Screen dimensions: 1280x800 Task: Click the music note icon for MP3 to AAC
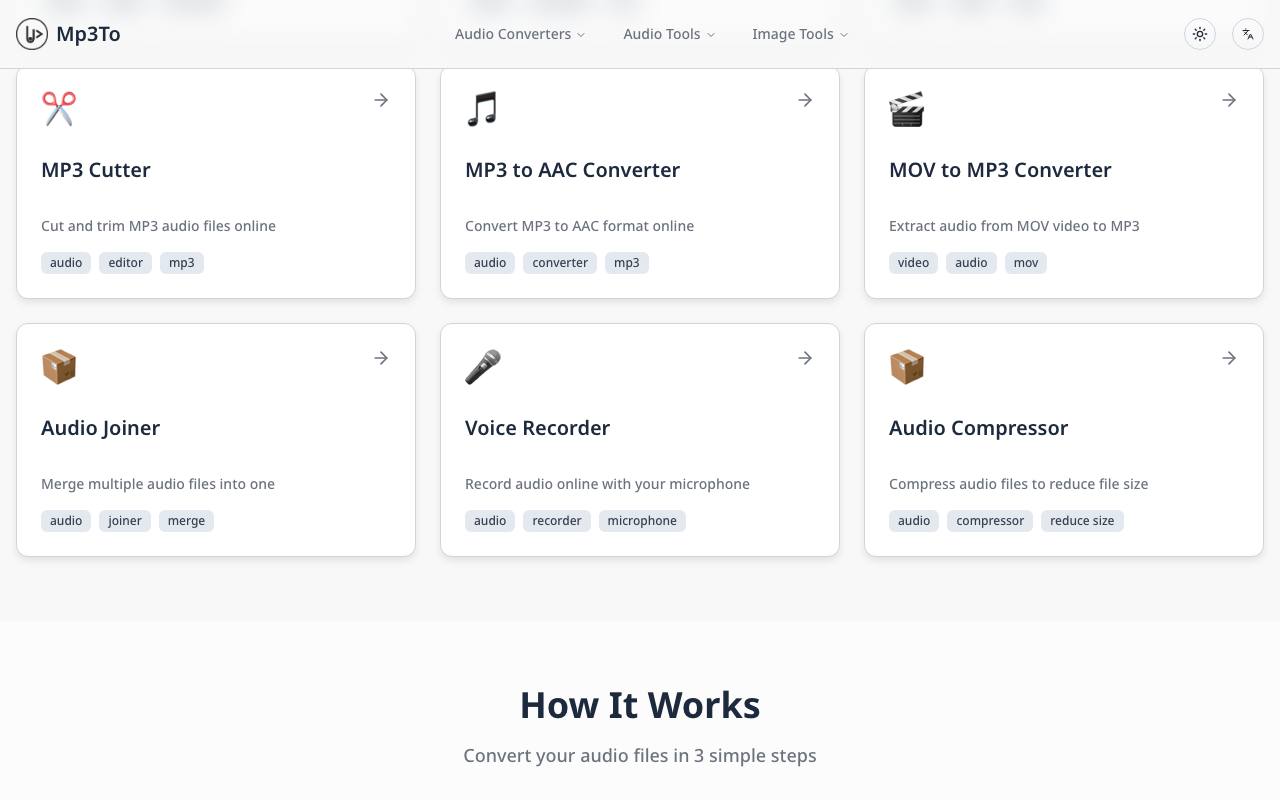[x=482, y=109]
